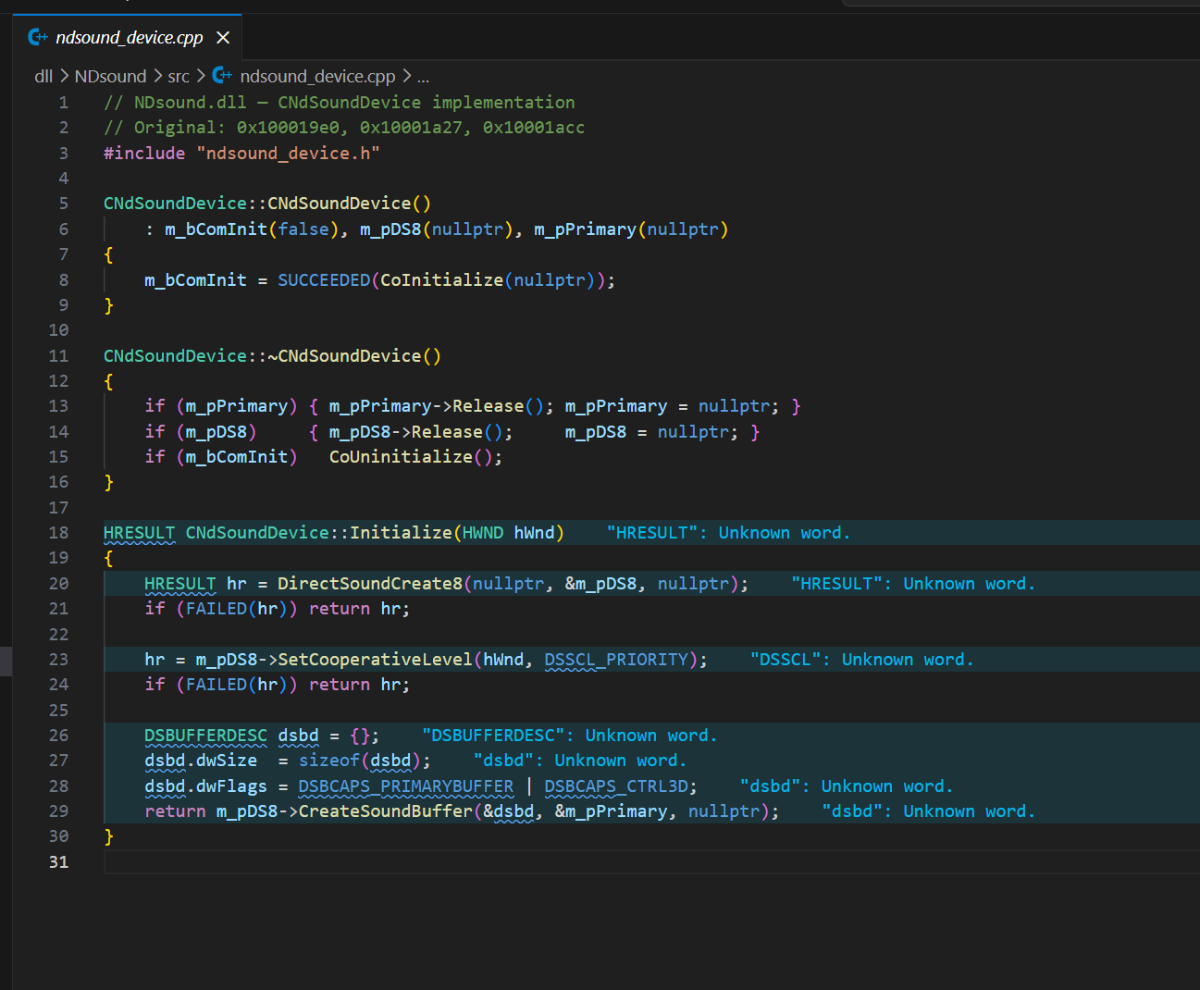The width and height of the screenshot is (1200, 990).
Task: Click the "ndsound_device.h" include string
Action: coord(288,153)
